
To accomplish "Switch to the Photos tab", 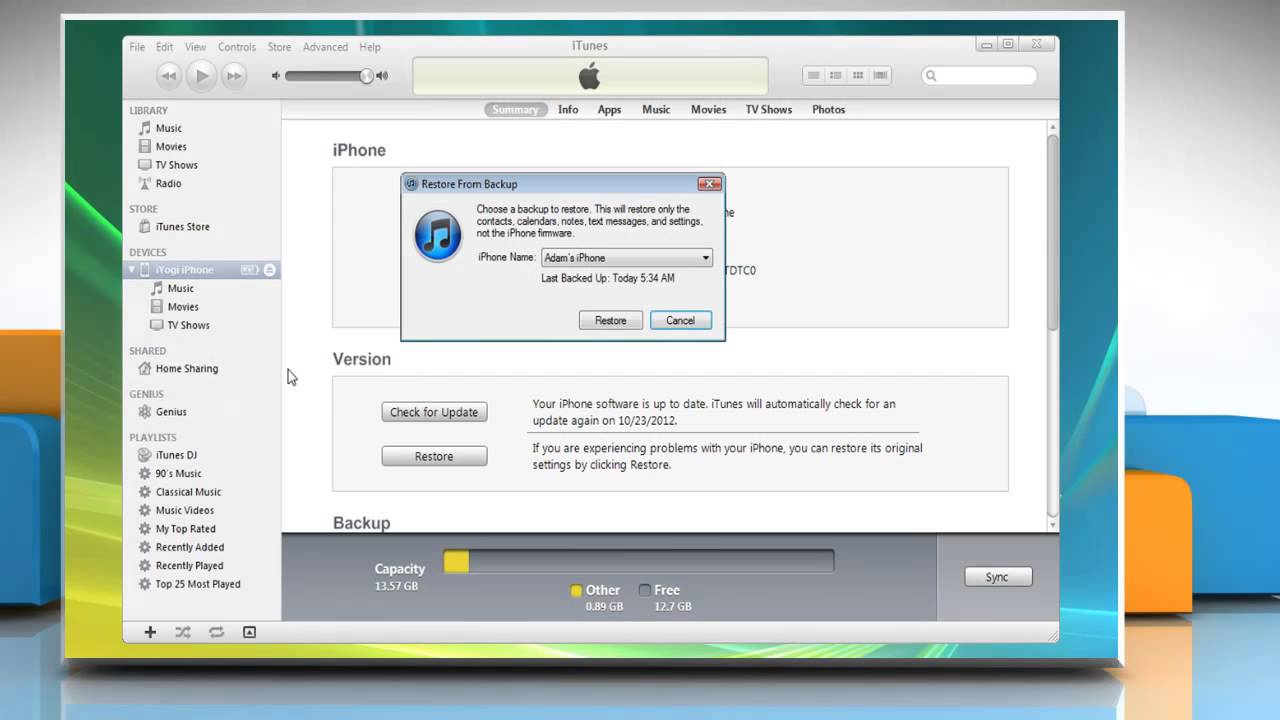I will 828,110.
